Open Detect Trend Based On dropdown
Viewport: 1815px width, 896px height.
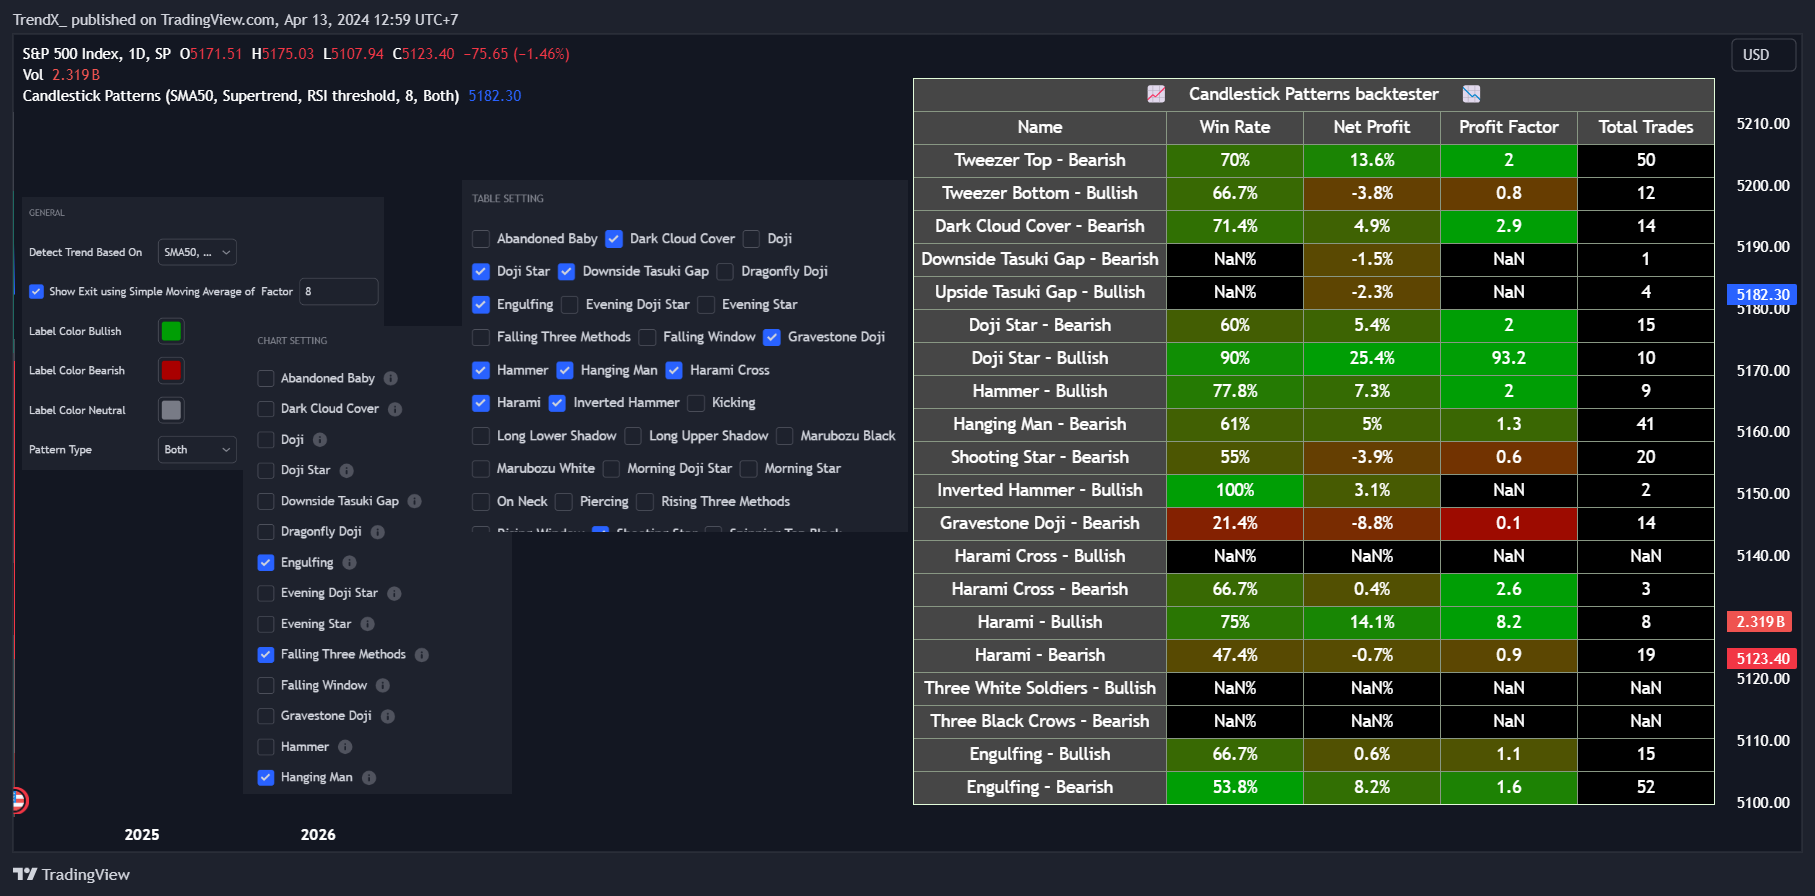[197, 252]
